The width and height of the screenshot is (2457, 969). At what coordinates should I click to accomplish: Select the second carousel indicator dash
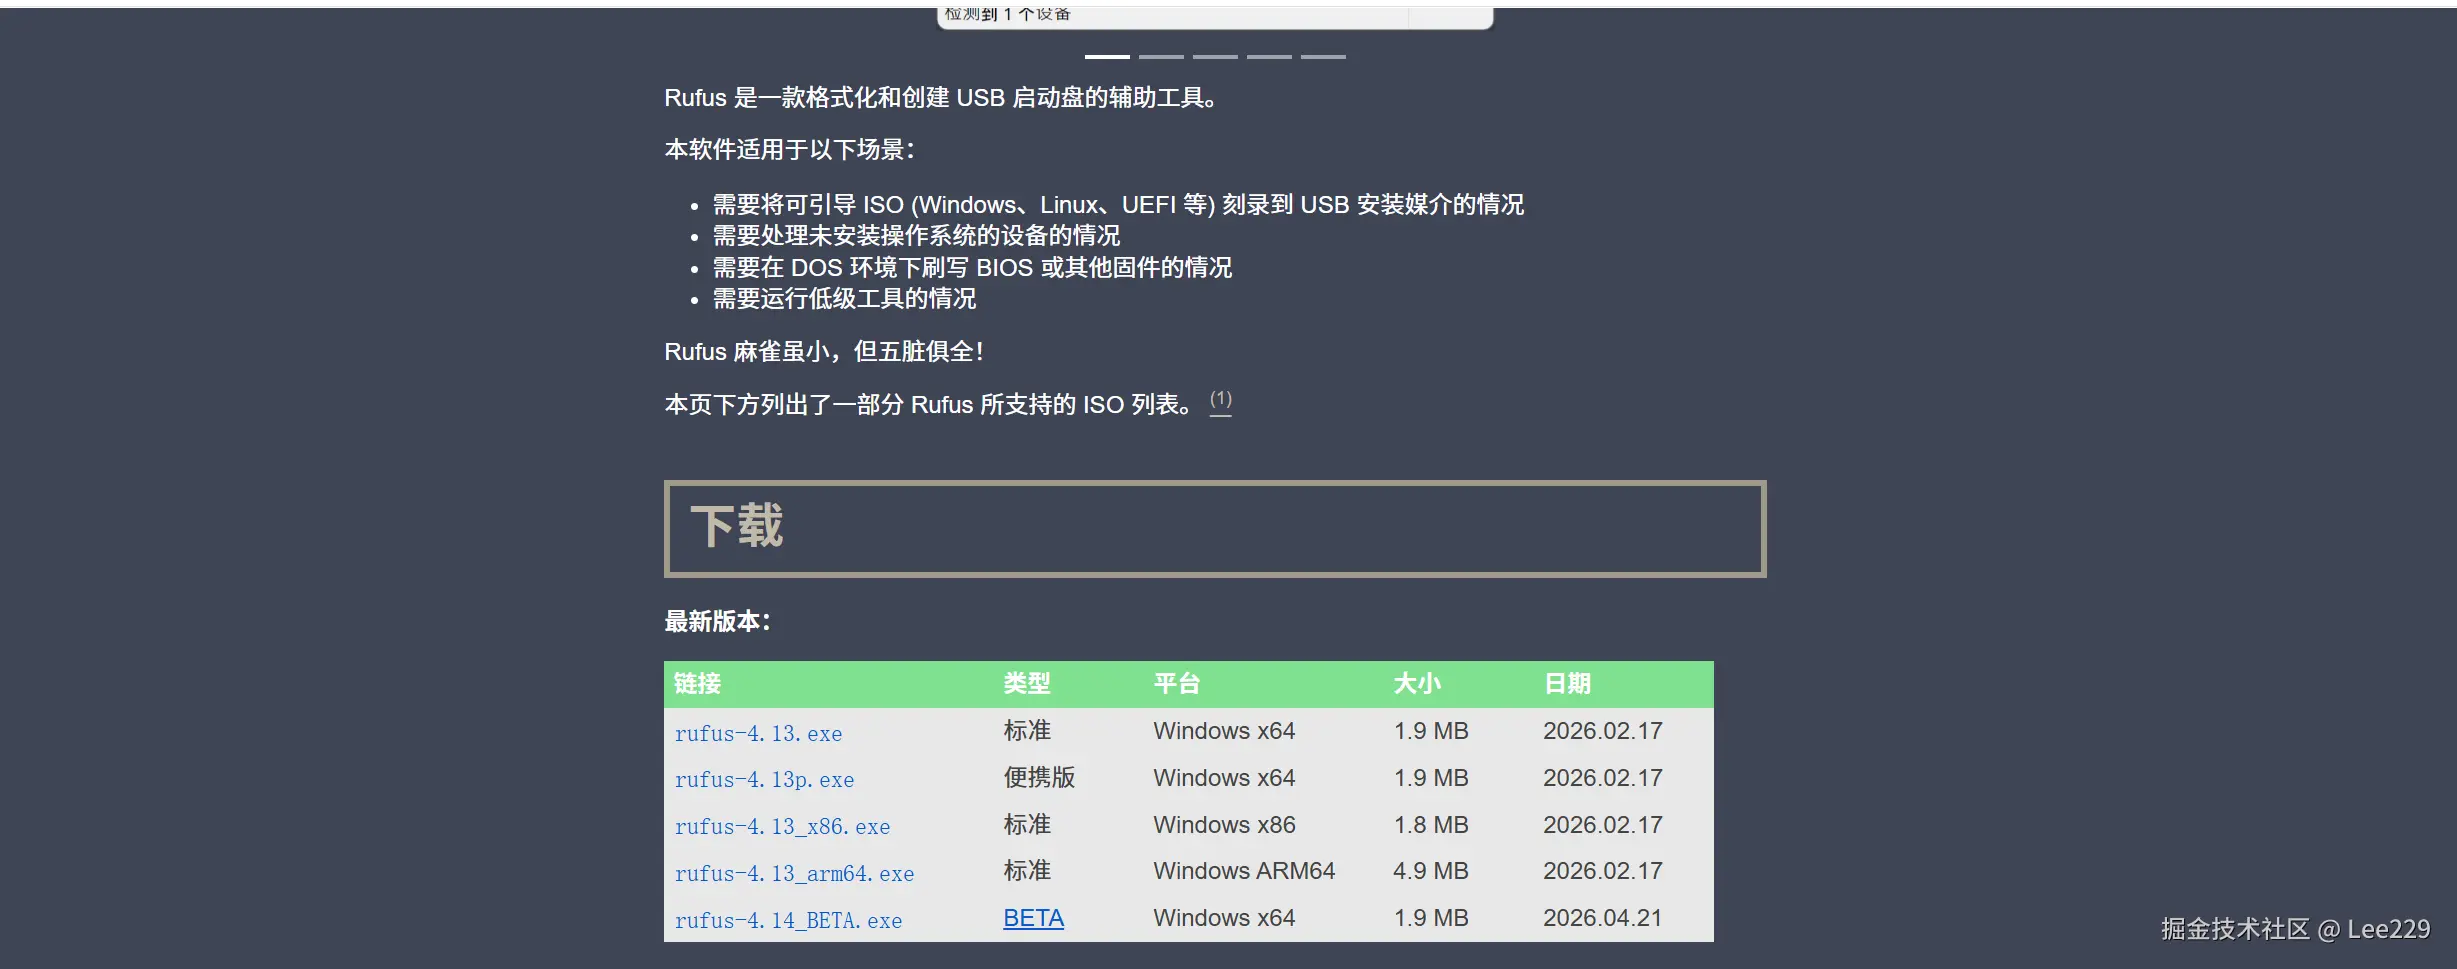tap(1161, 56)
